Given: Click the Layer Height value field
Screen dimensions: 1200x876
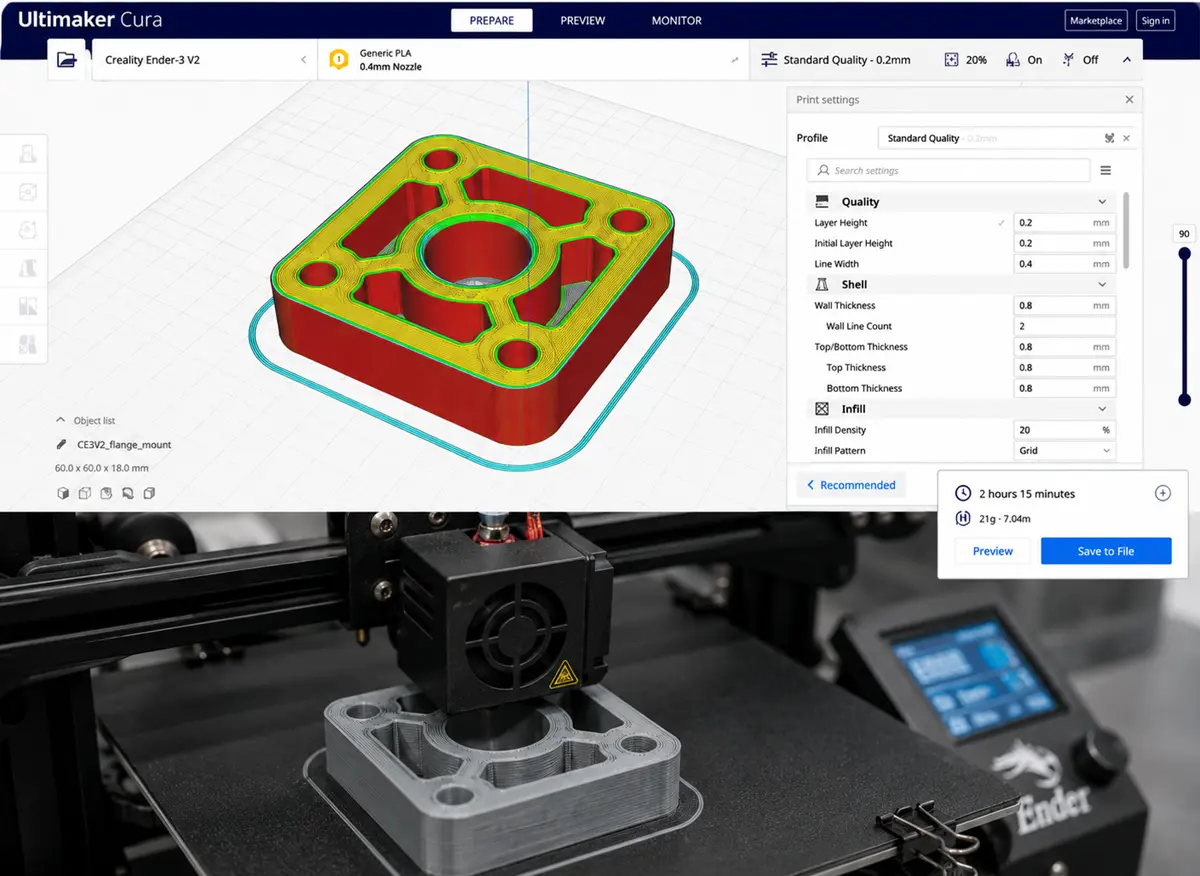Looking at the screenshot, I should tap(1064, 223).
